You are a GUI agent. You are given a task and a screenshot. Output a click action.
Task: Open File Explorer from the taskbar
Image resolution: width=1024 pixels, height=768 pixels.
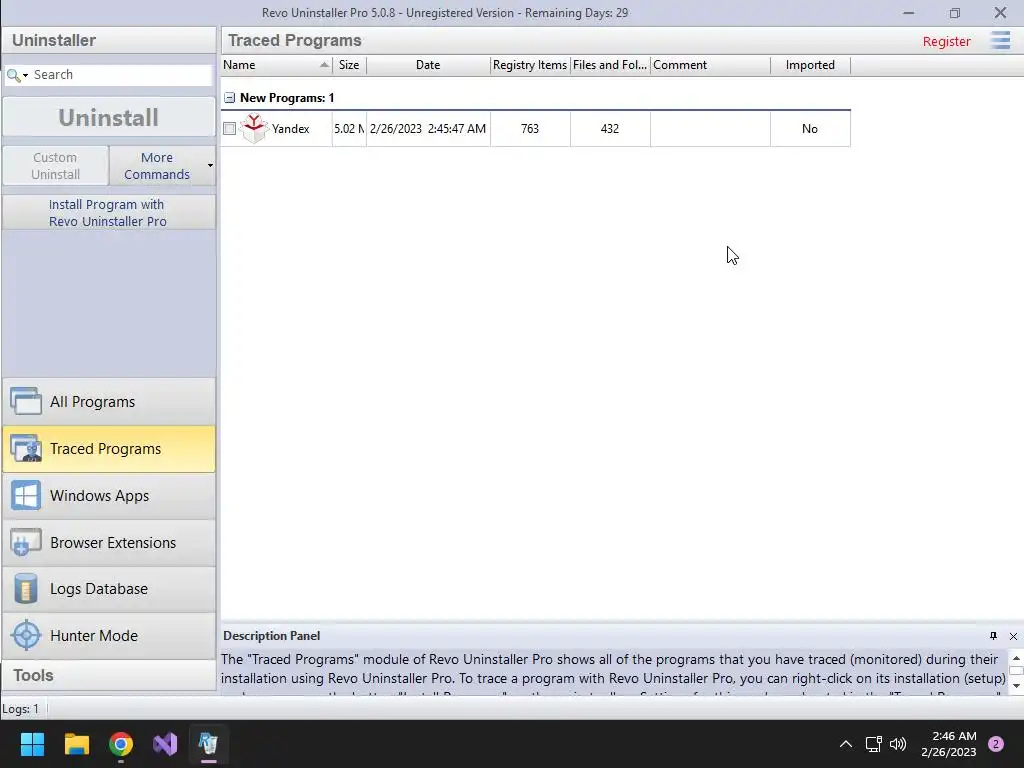point(76,744)
